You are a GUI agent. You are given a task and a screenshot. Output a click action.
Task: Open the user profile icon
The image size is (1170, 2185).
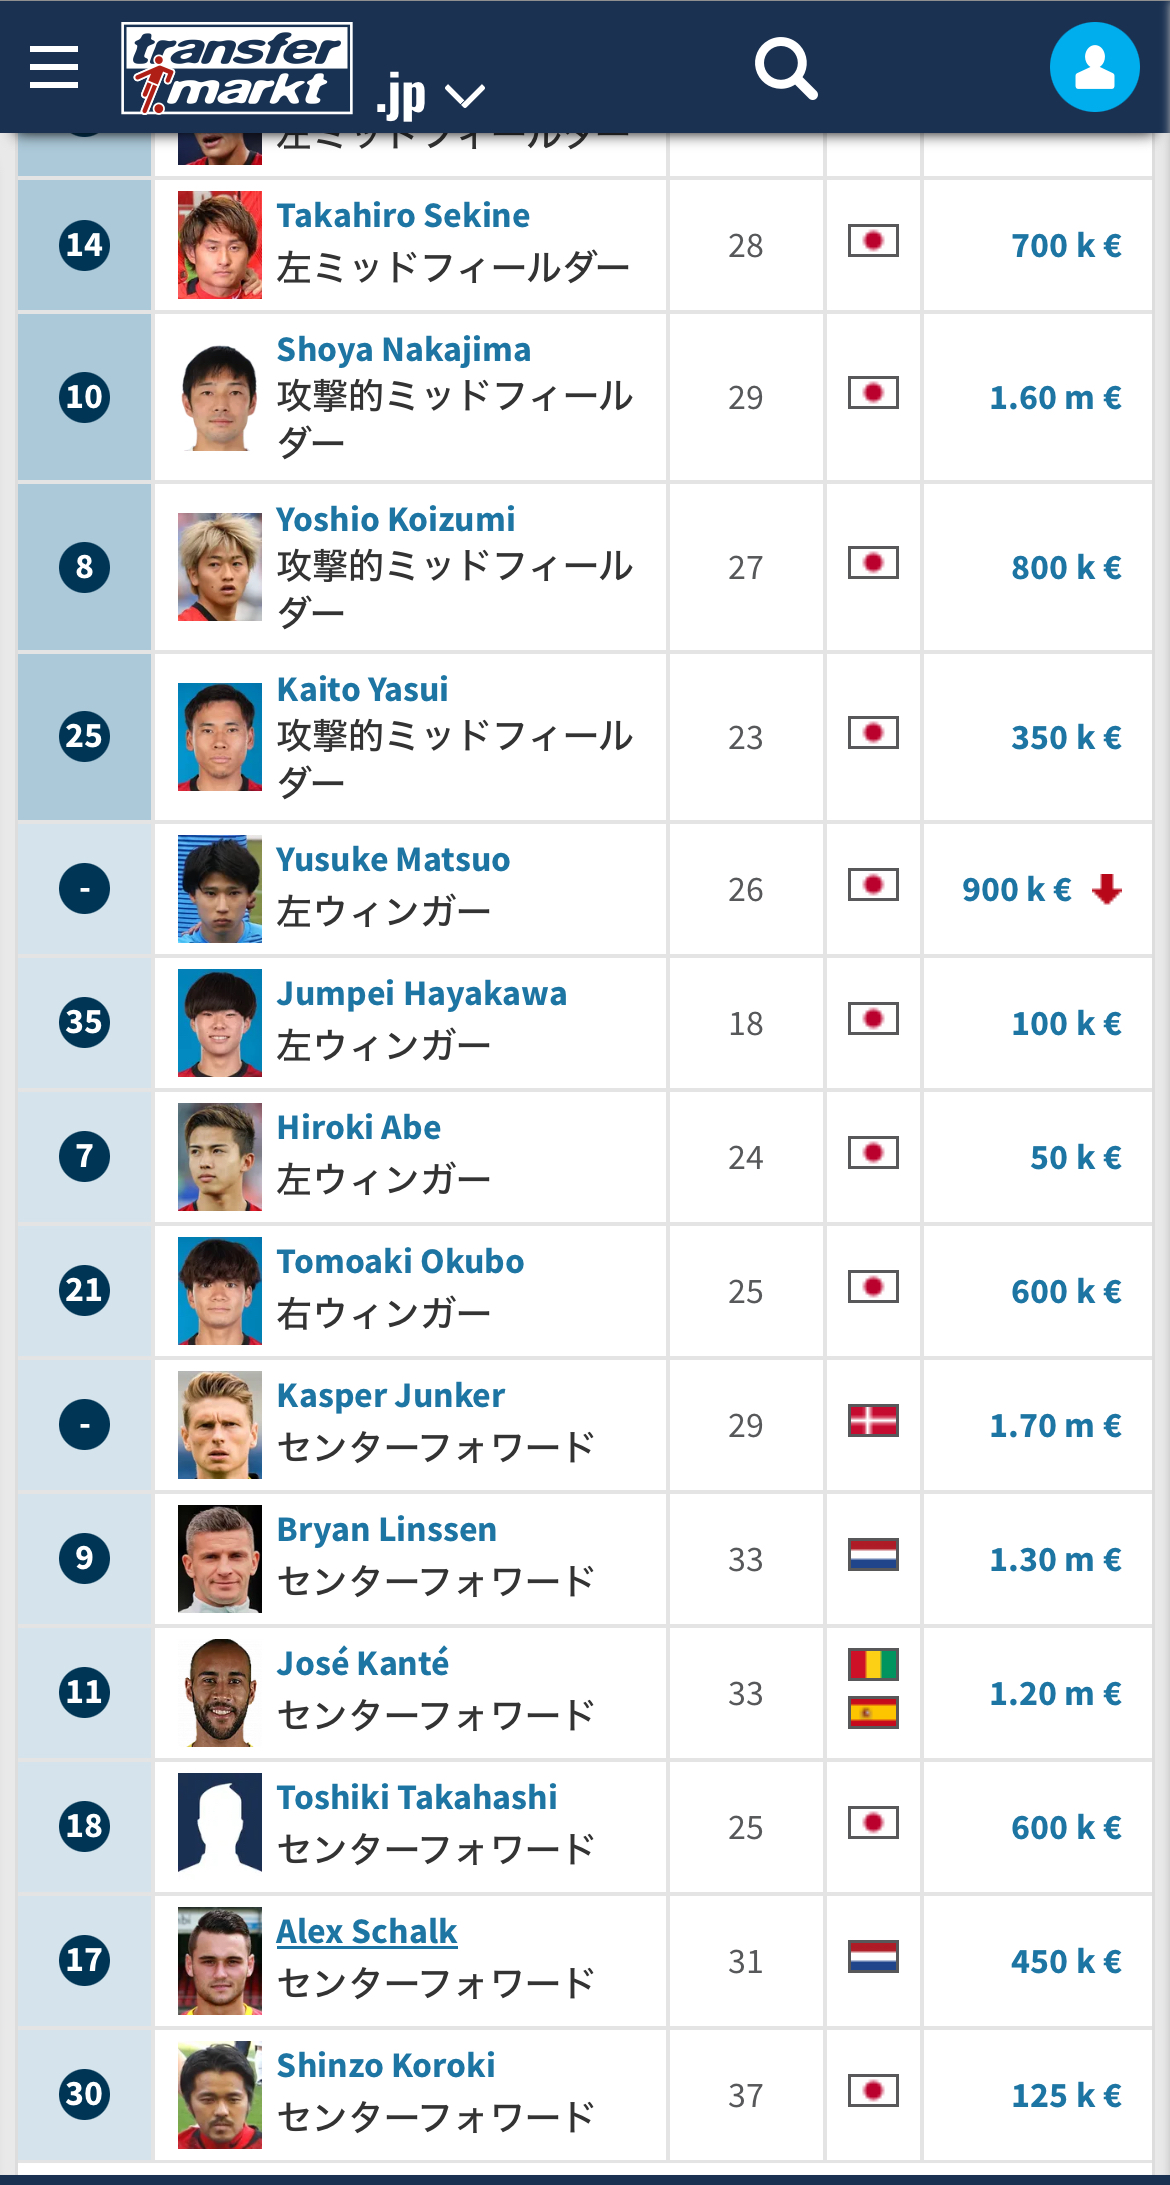[x=1094, y=67]
